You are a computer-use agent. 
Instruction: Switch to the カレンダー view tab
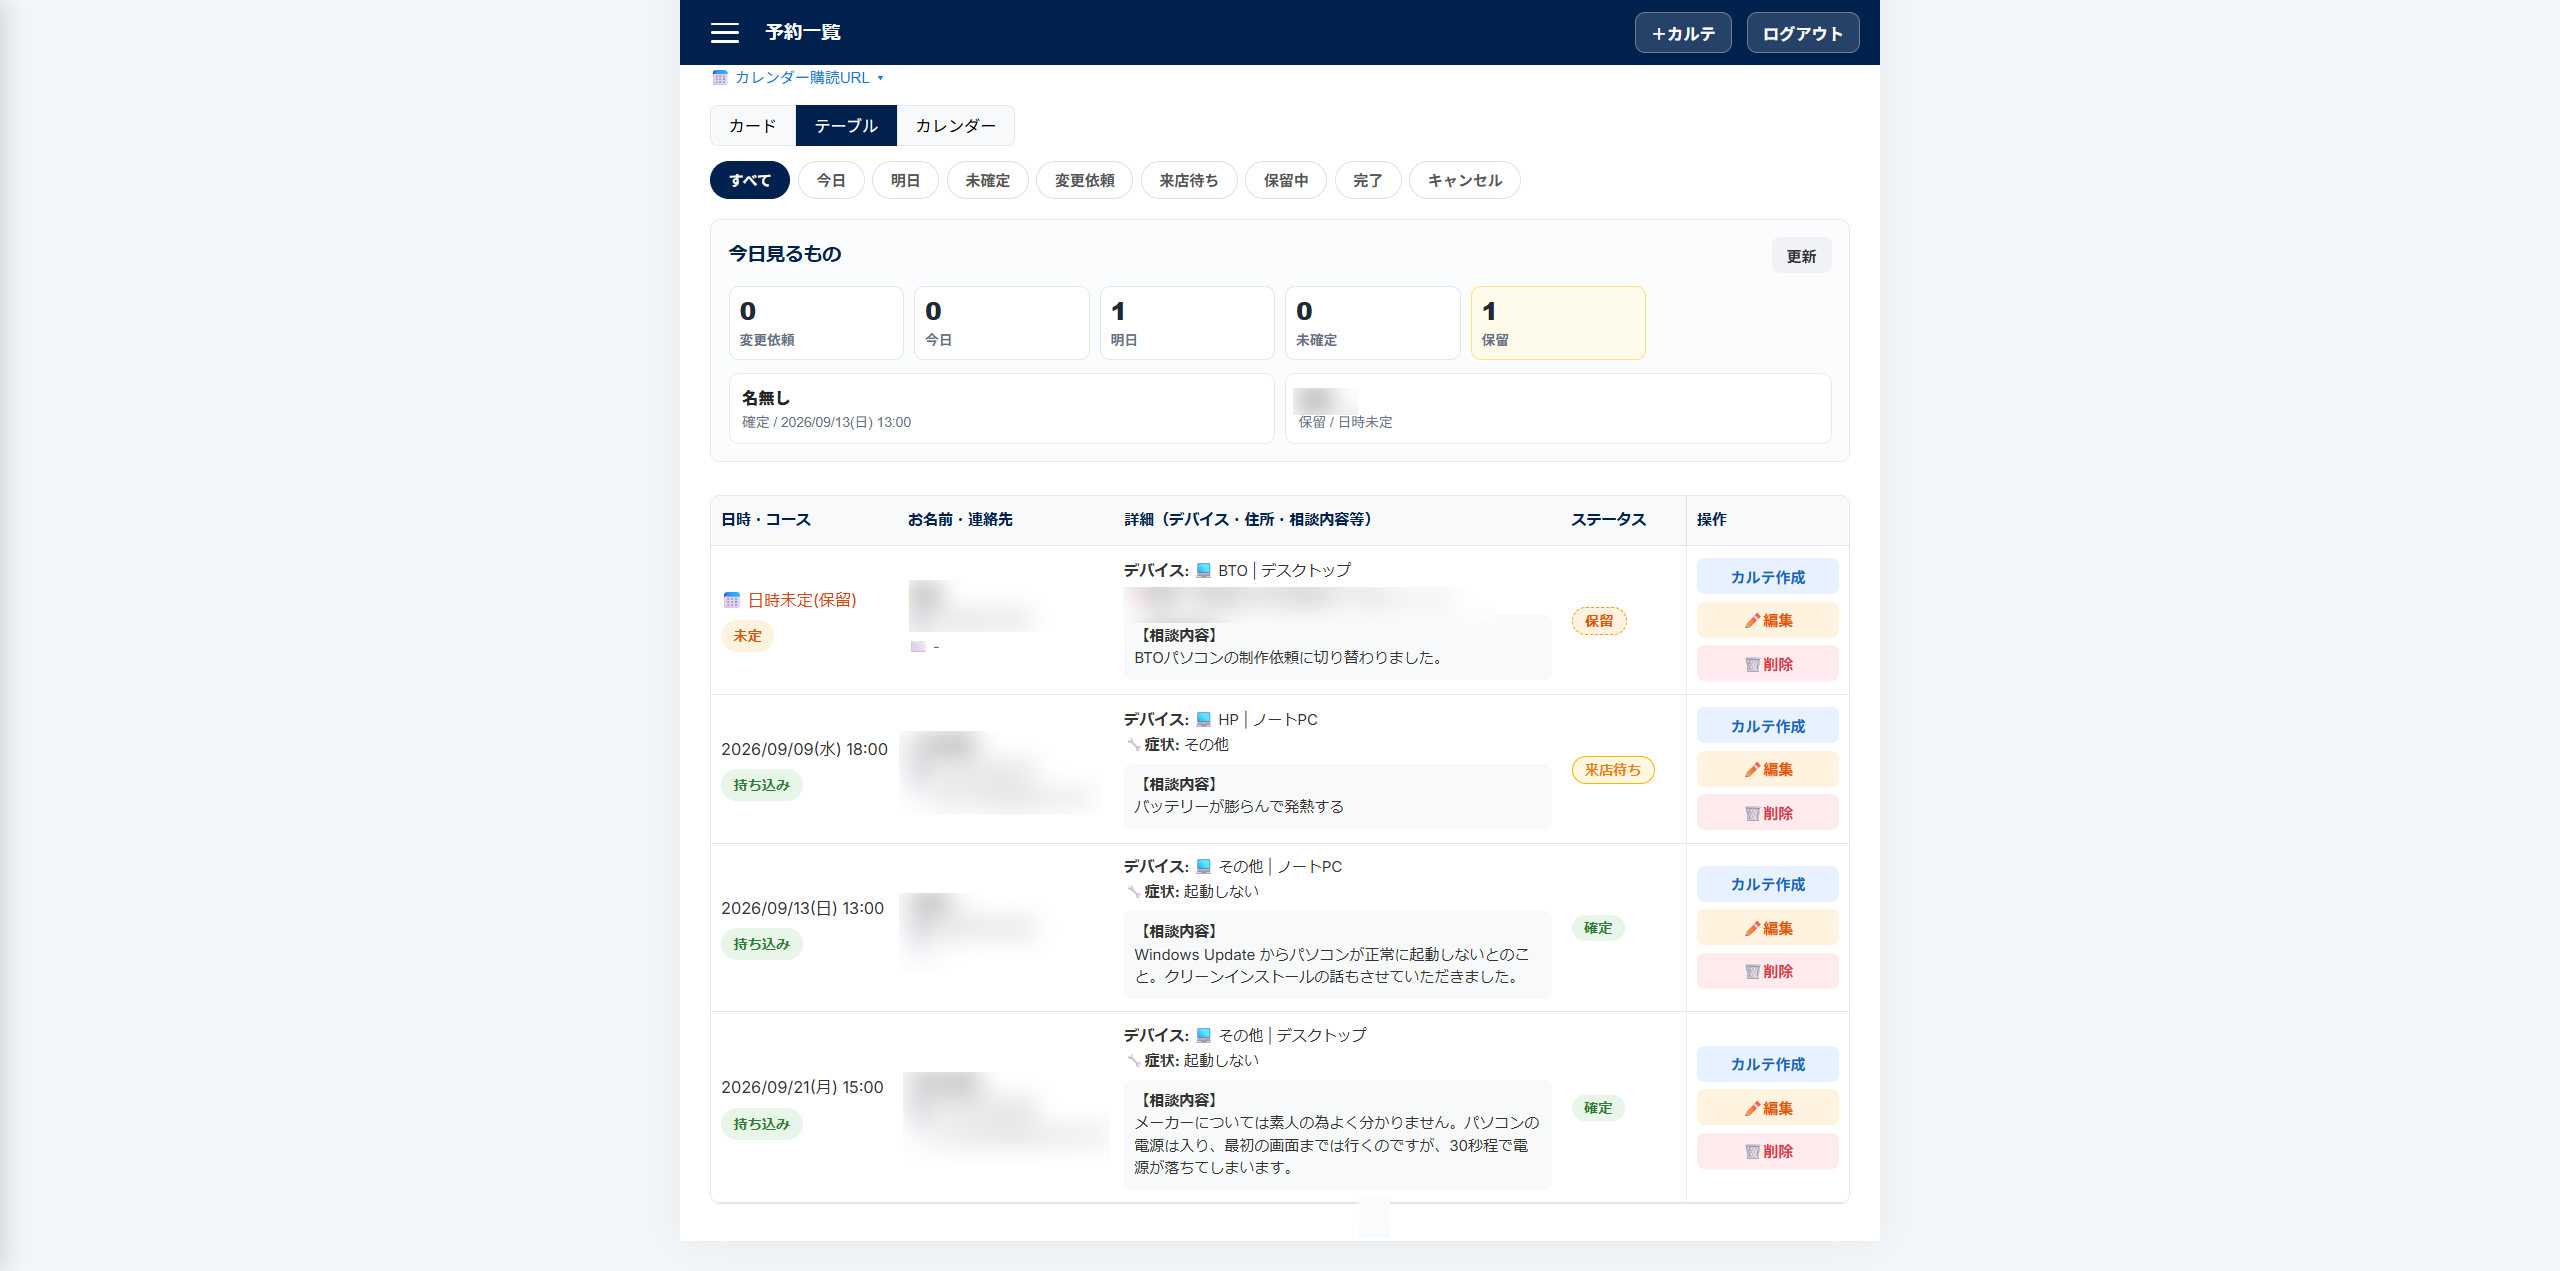point(955,126)
